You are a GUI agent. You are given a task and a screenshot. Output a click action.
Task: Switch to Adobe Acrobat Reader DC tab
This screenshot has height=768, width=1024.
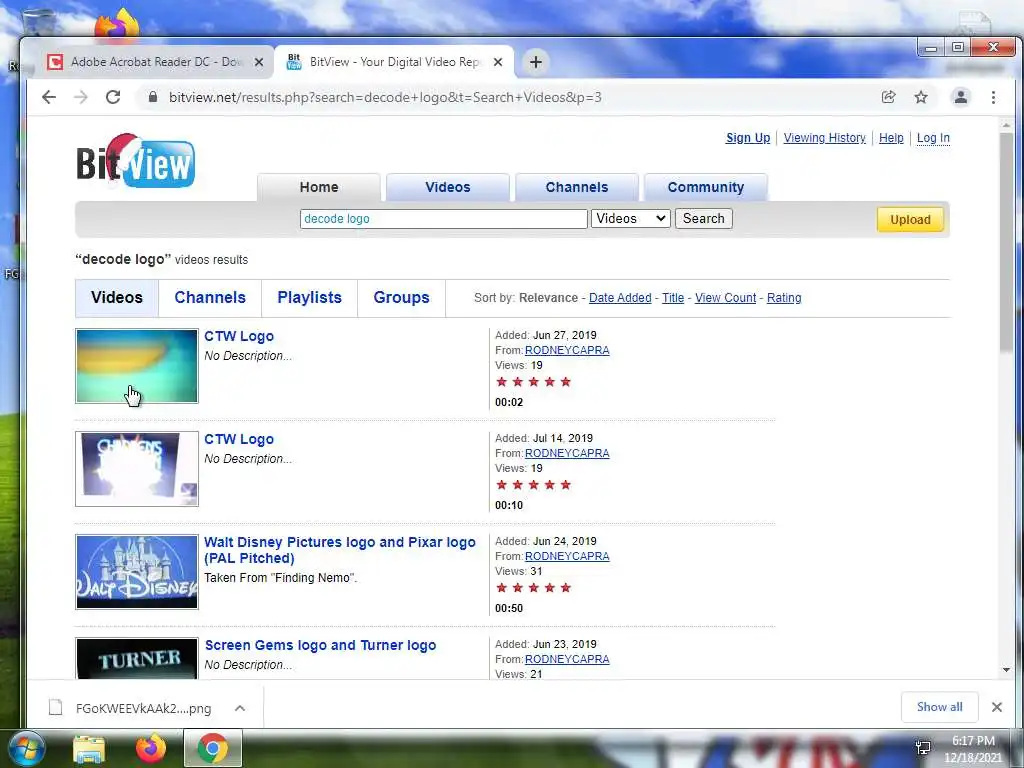click(155, 62)
